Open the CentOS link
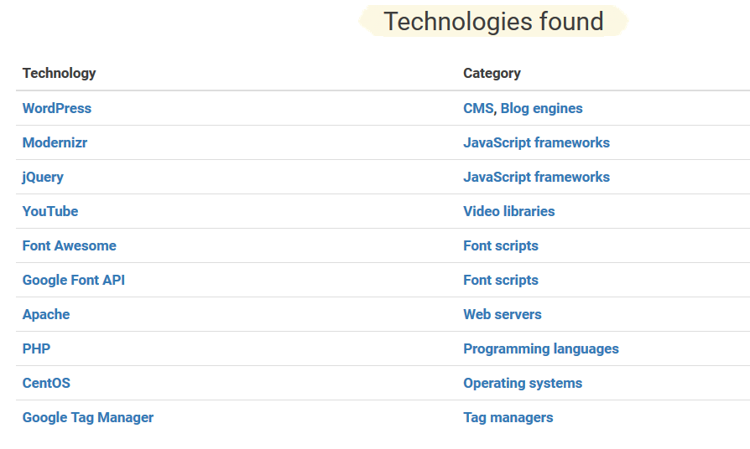Viewport: 750px width, 449px height. (46, 383)
